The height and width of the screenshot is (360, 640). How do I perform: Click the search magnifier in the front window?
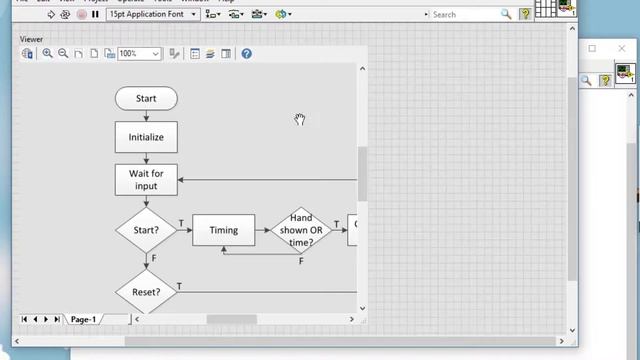[506, 14]
